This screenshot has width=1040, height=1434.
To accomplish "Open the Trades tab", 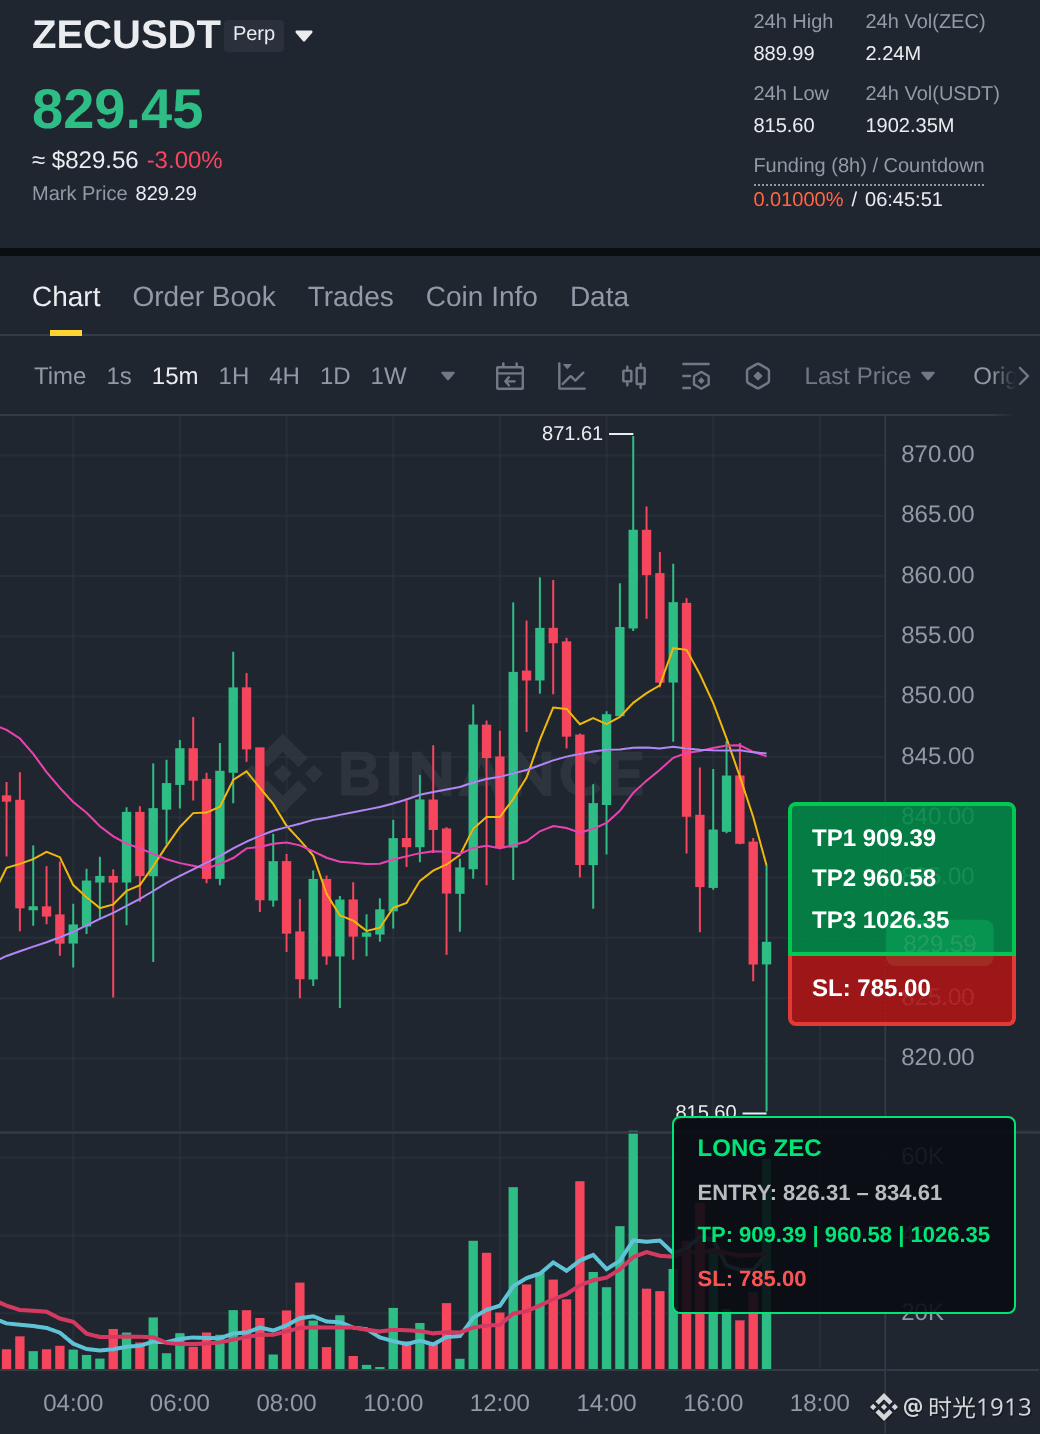I will [x=351, y=297].
